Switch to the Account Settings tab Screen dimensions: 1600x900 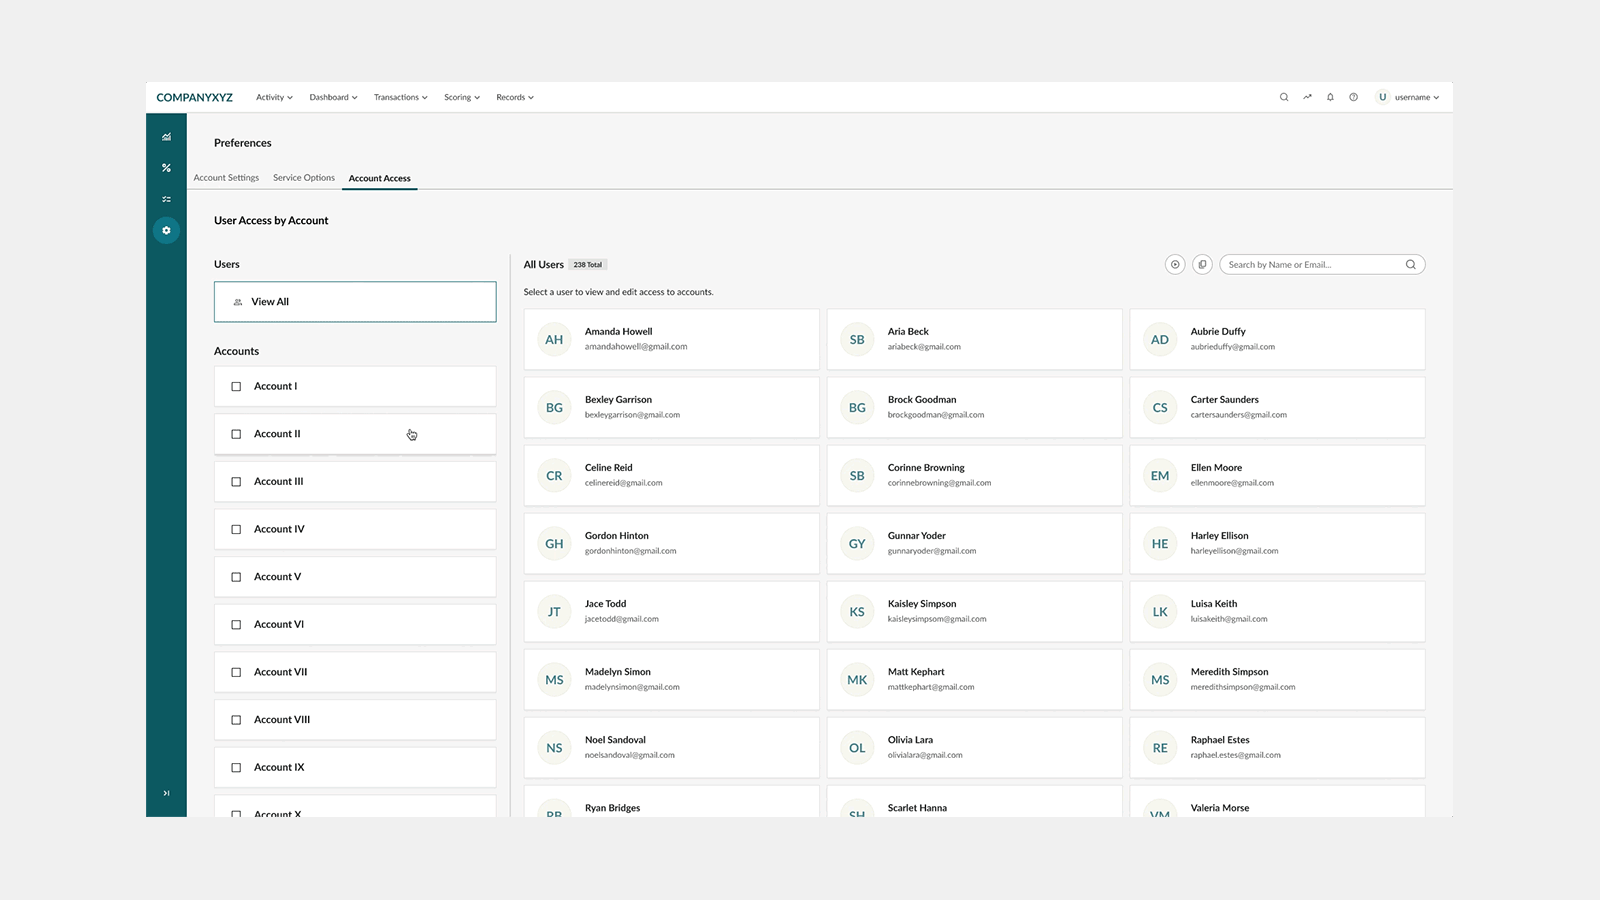tap(226, 178)
